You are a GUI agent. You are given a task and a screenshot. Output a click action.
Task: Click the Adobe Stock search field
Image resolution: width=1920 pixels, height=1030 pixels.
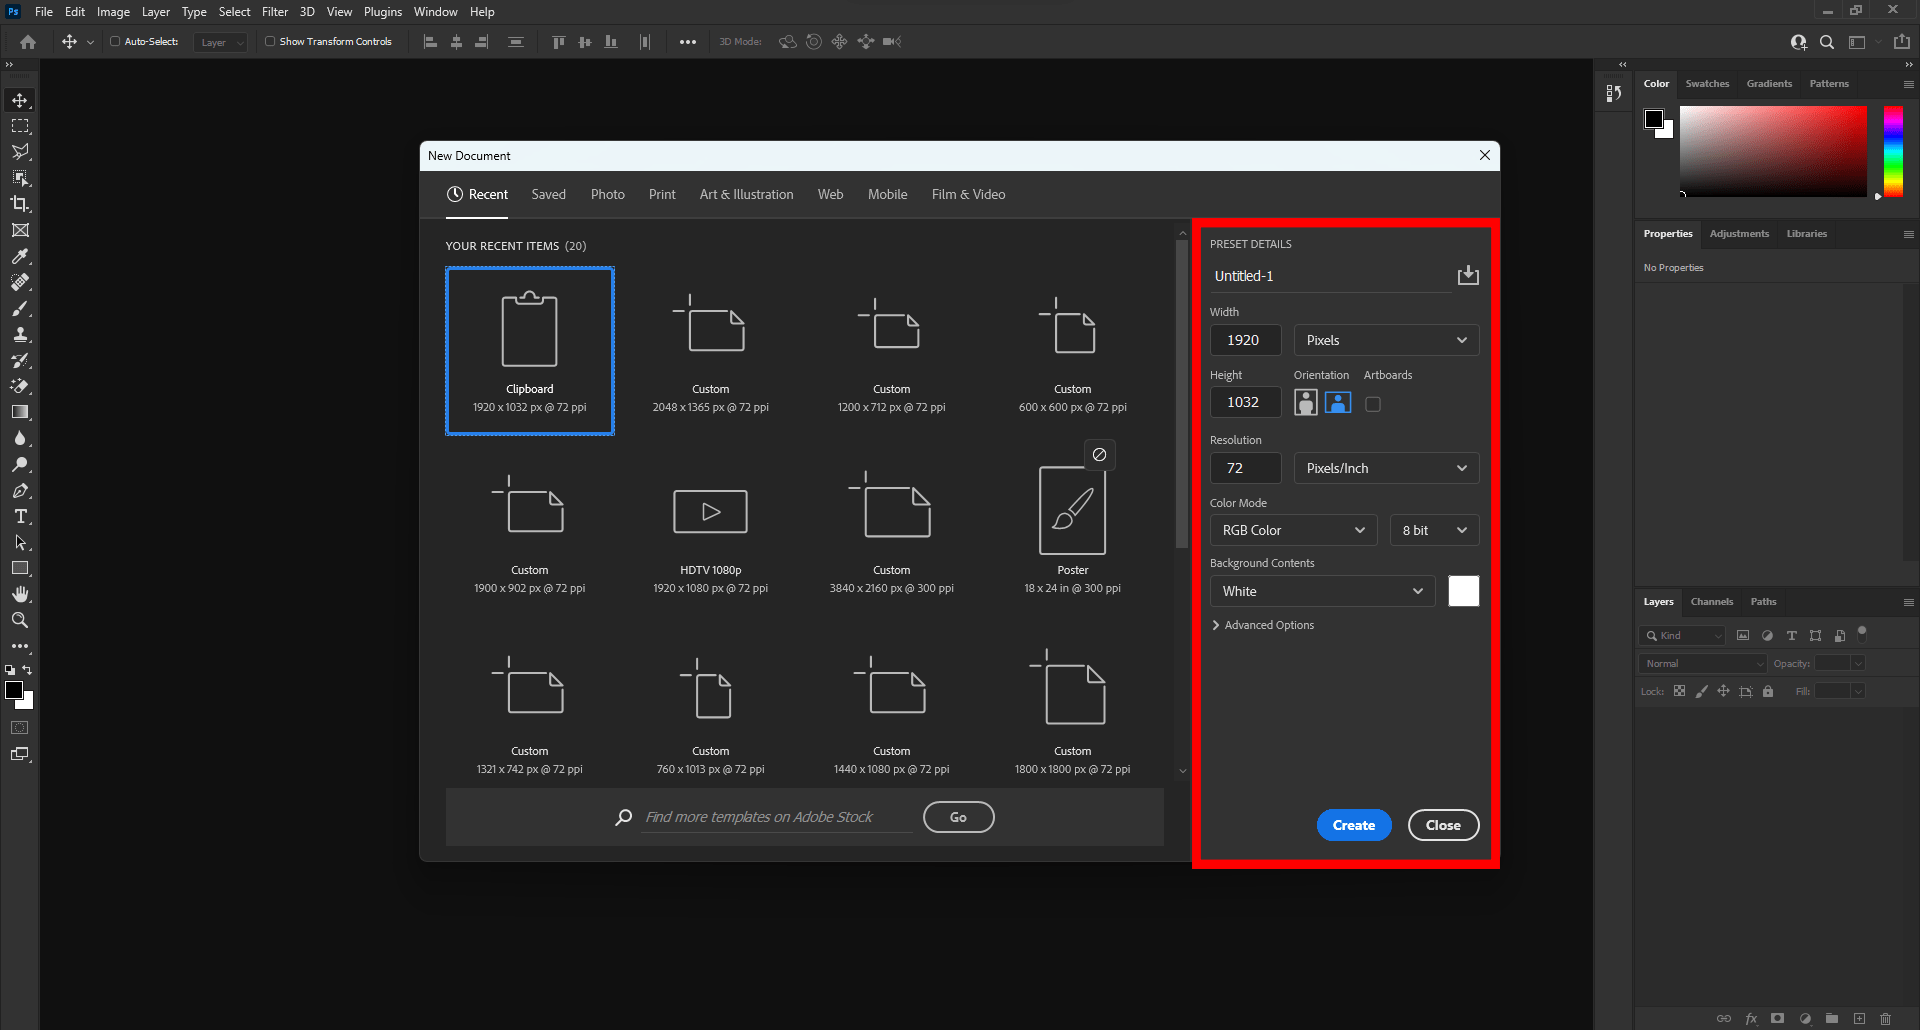(778, 817)
